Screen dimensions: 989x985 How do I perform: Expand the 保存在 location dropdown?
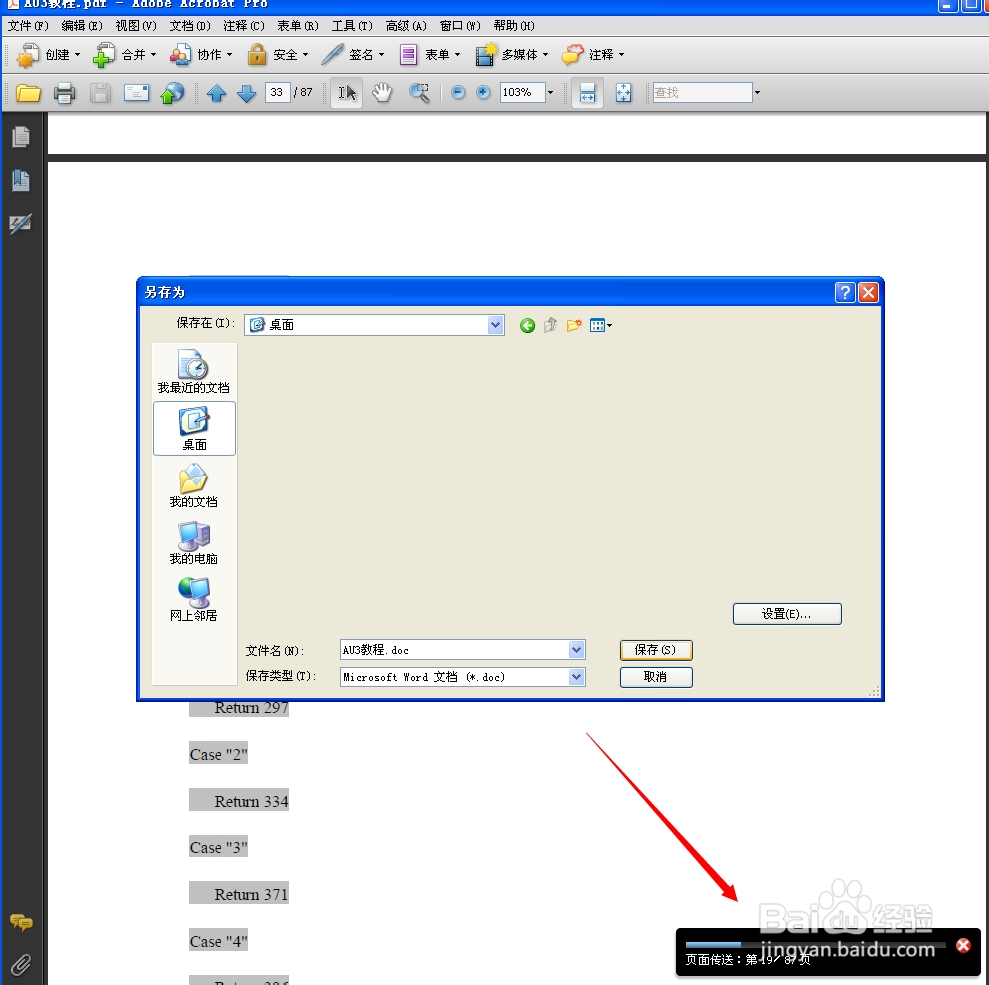(495, 325)
